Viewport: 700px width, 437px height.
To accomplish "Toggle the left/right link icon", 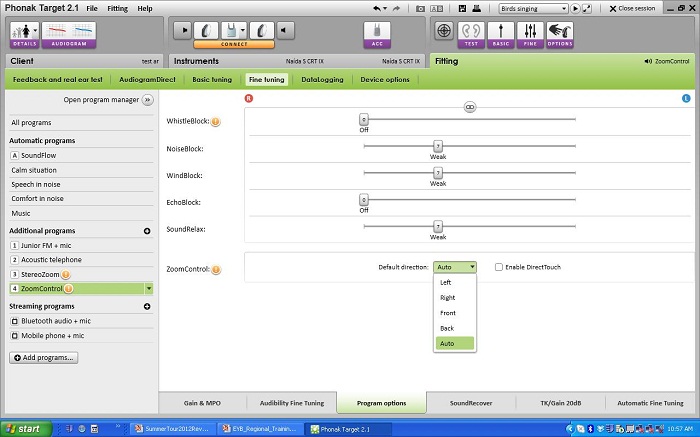I will click(x=470, y=107).
